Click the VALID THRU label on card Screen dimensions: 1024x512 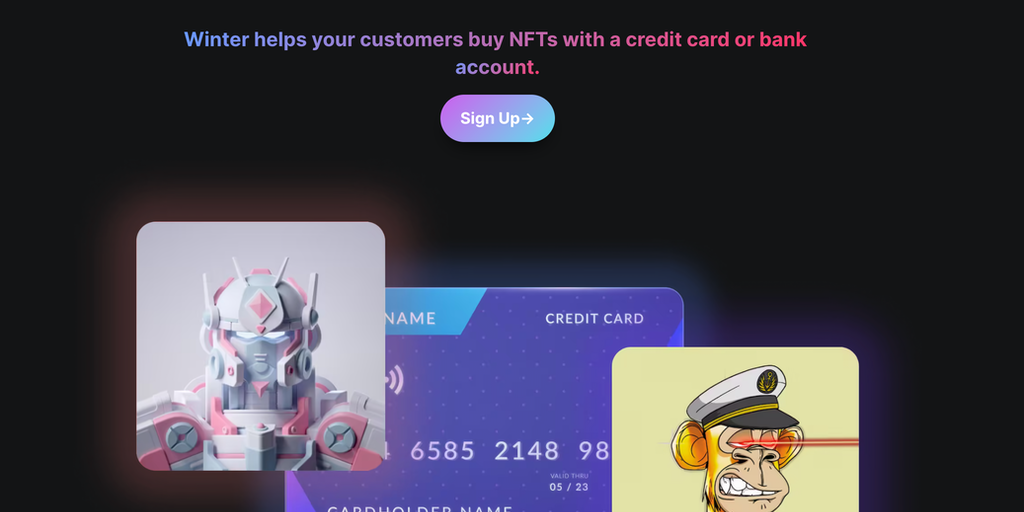click(568, 476)
